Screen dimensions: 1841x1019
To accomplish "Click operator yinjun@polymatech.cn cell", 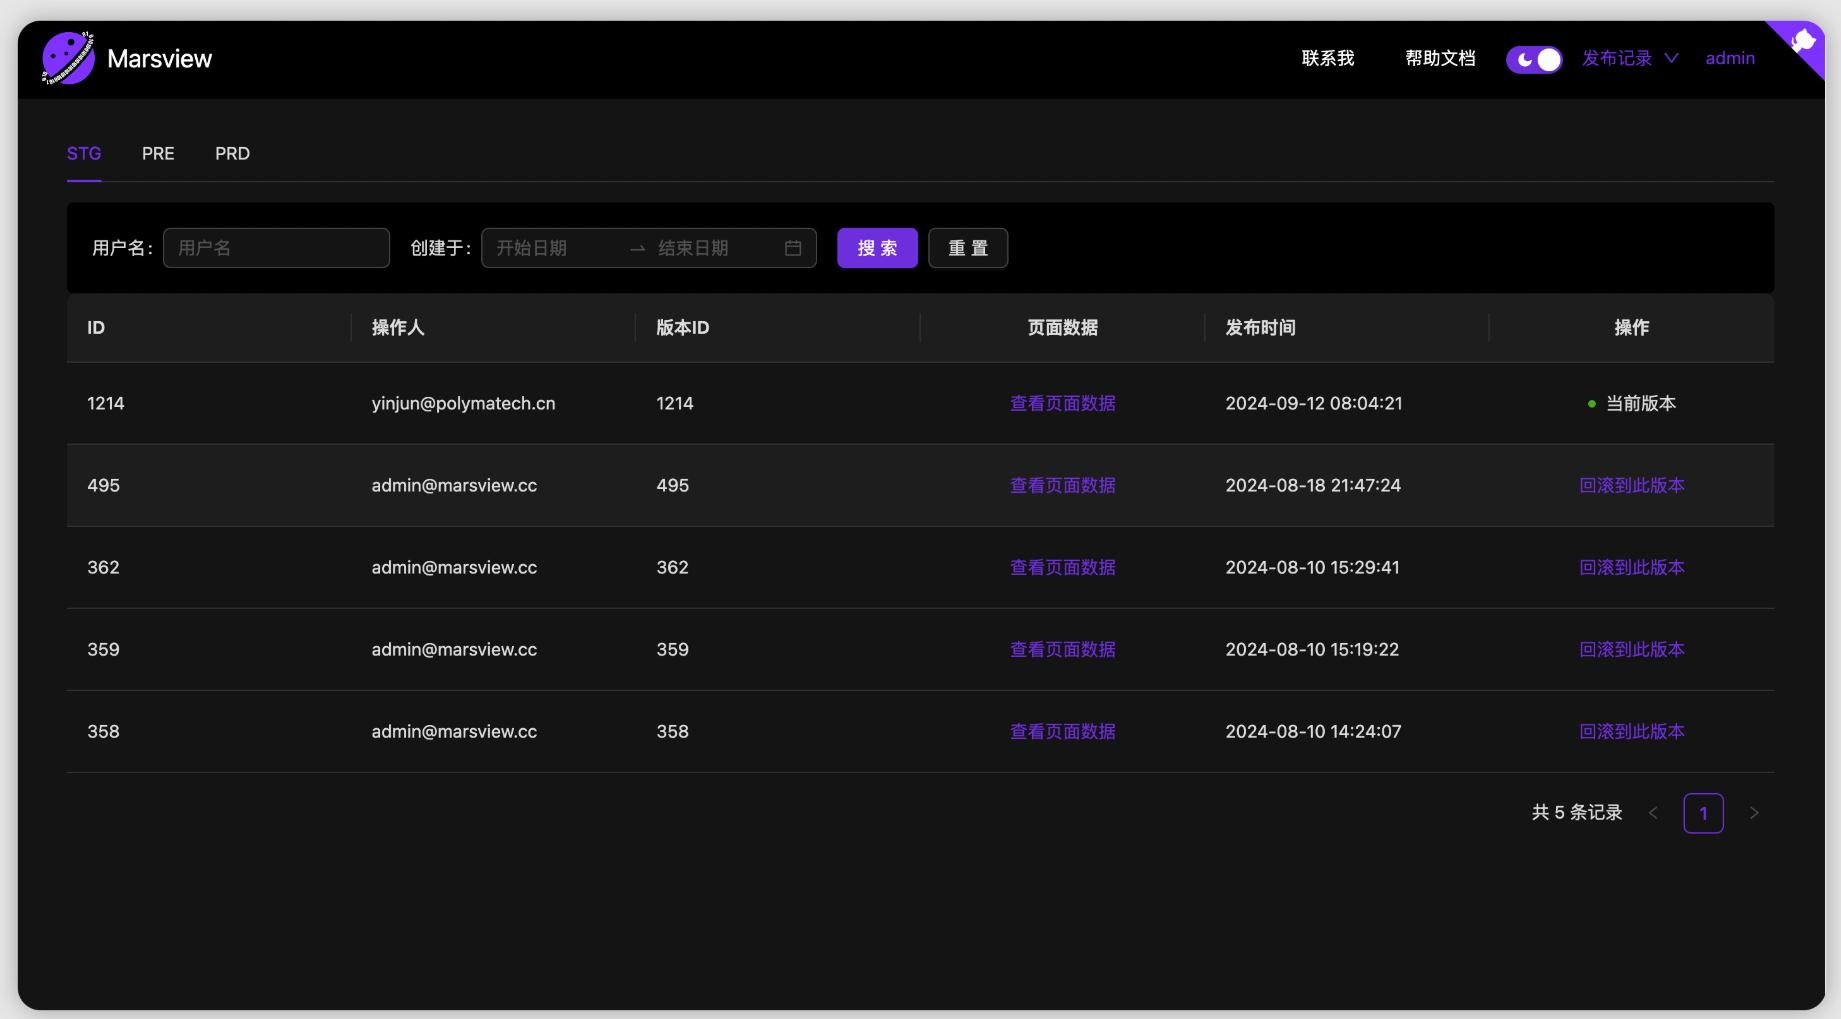I will click(x=463, y=403).
